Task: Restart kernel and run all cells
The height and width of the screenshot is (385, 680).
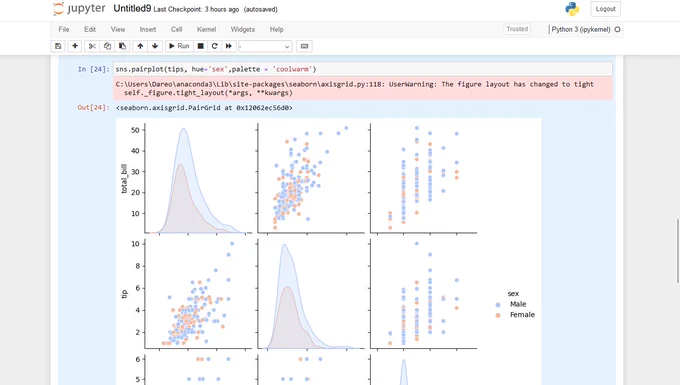Action: 229,46
